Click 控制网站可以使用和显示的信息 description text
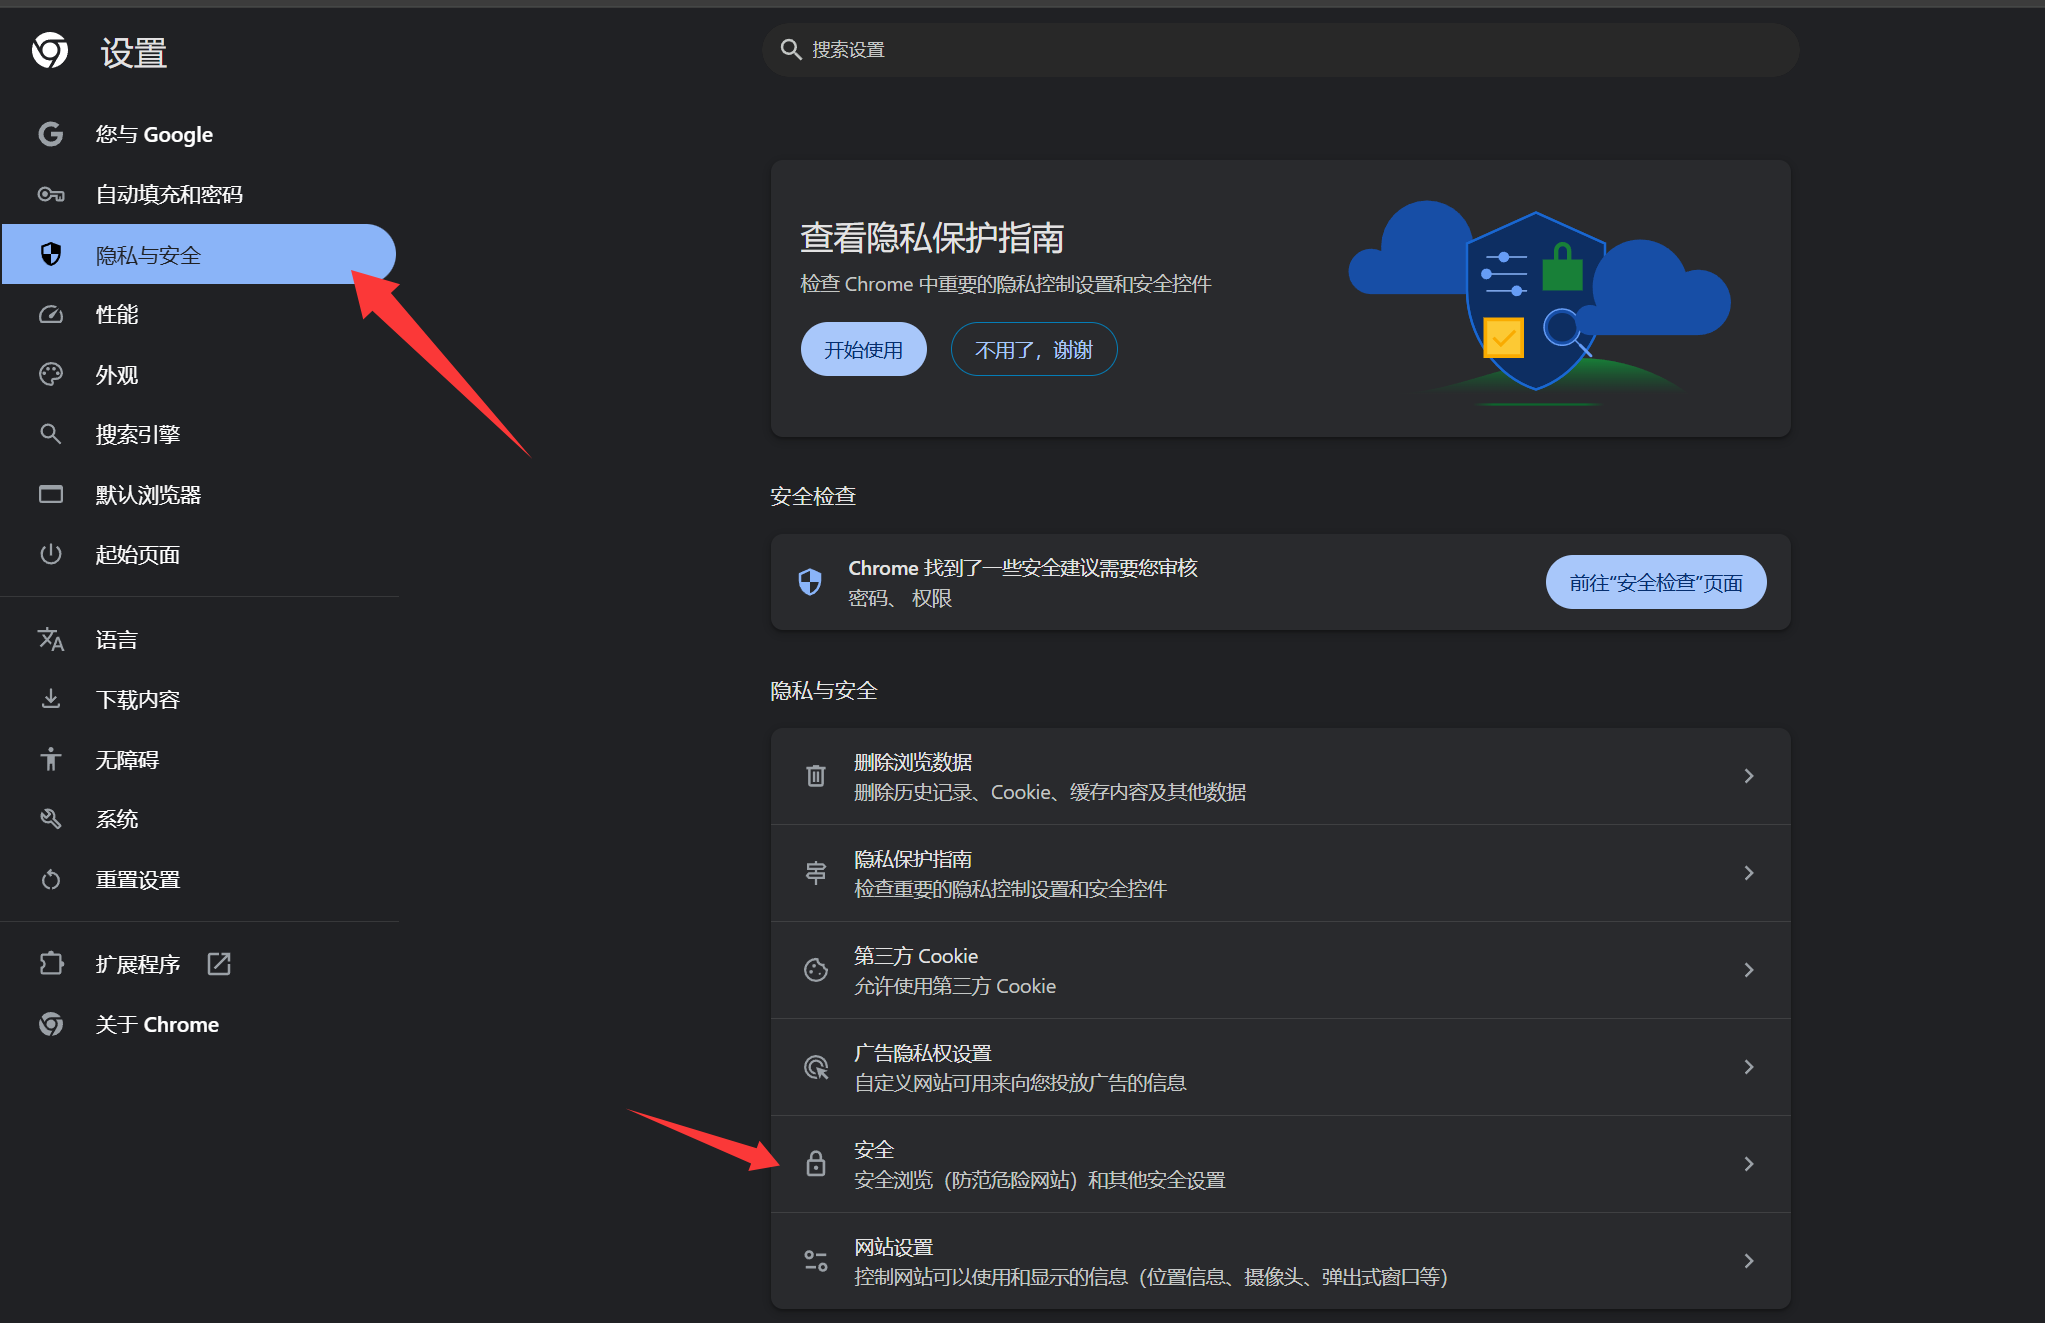 click(1151, 1277)
